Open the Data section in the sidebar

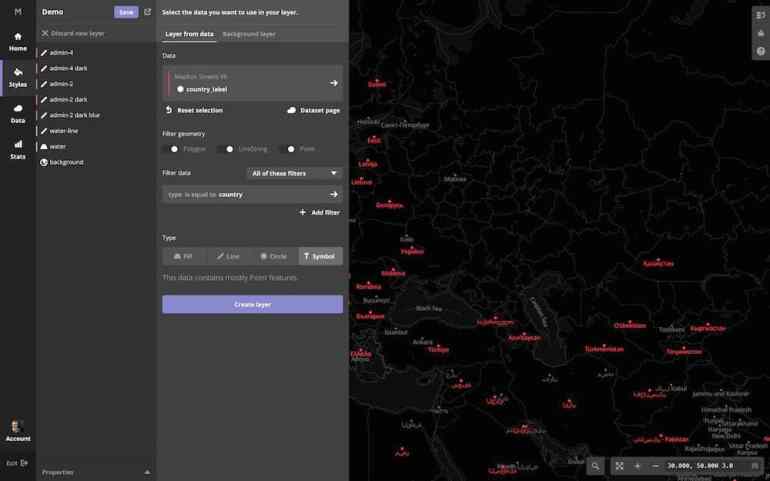[18, 114]
